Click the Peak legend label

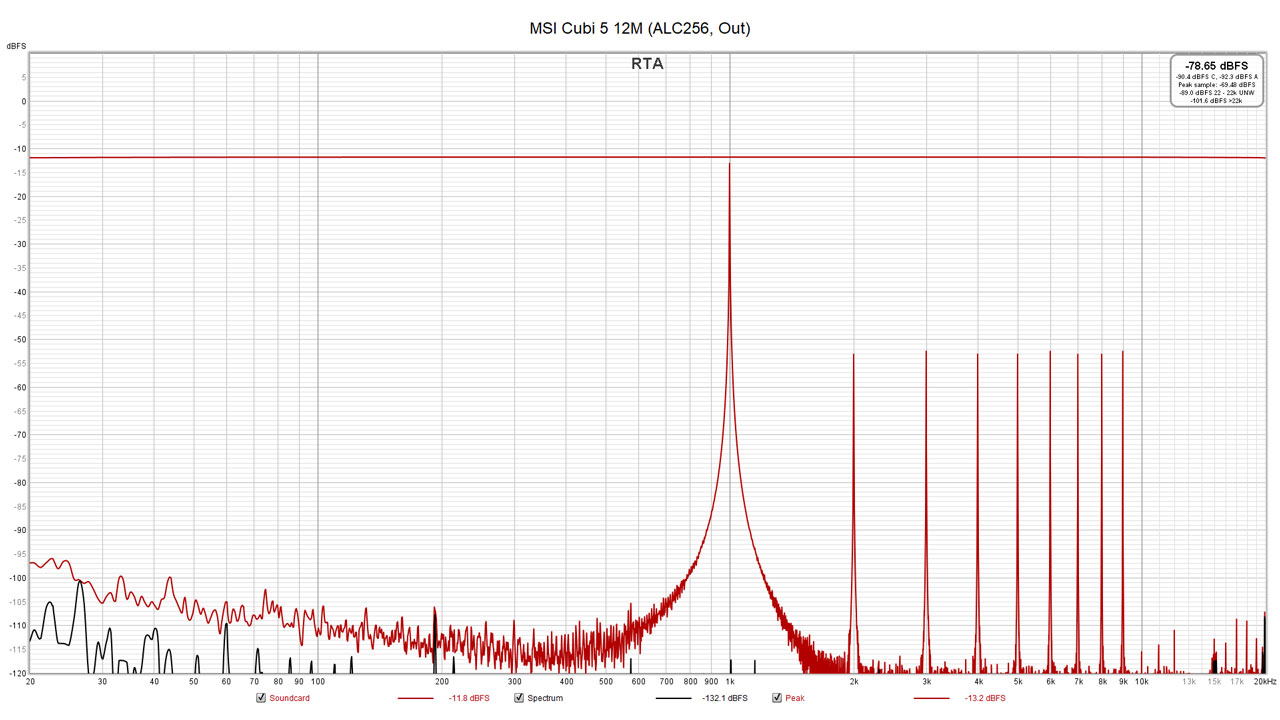(795, 698)
